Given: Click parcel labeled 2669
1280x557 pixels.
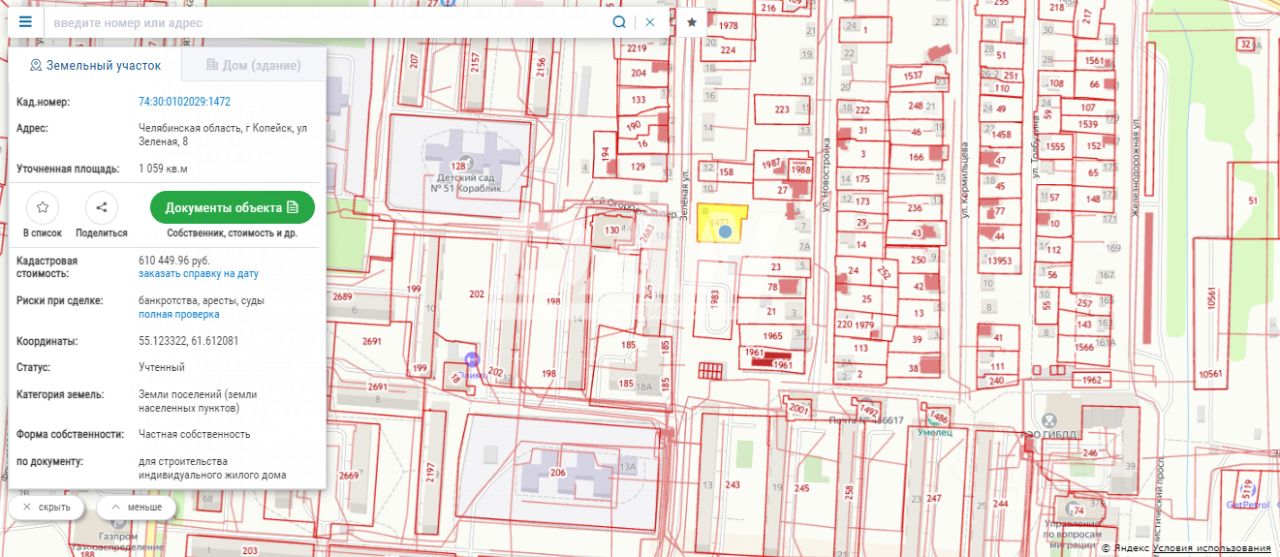Looking at the screenshot, I should [348, 475].
